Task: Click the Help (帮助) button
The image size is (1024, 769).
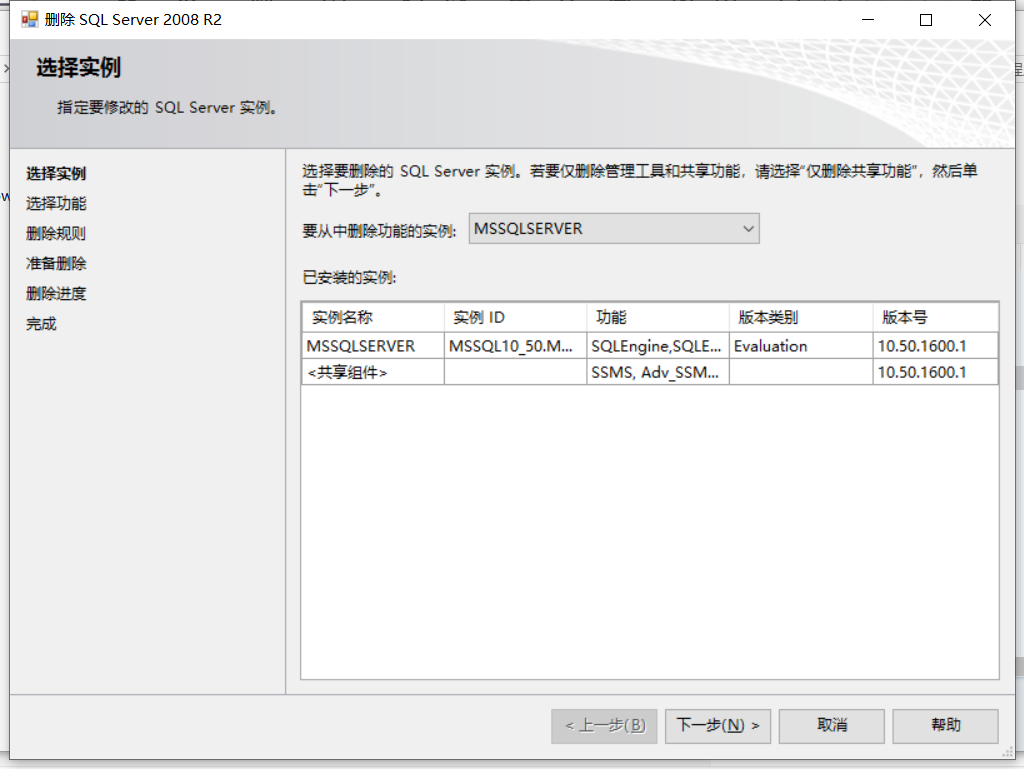Action: 945,726
